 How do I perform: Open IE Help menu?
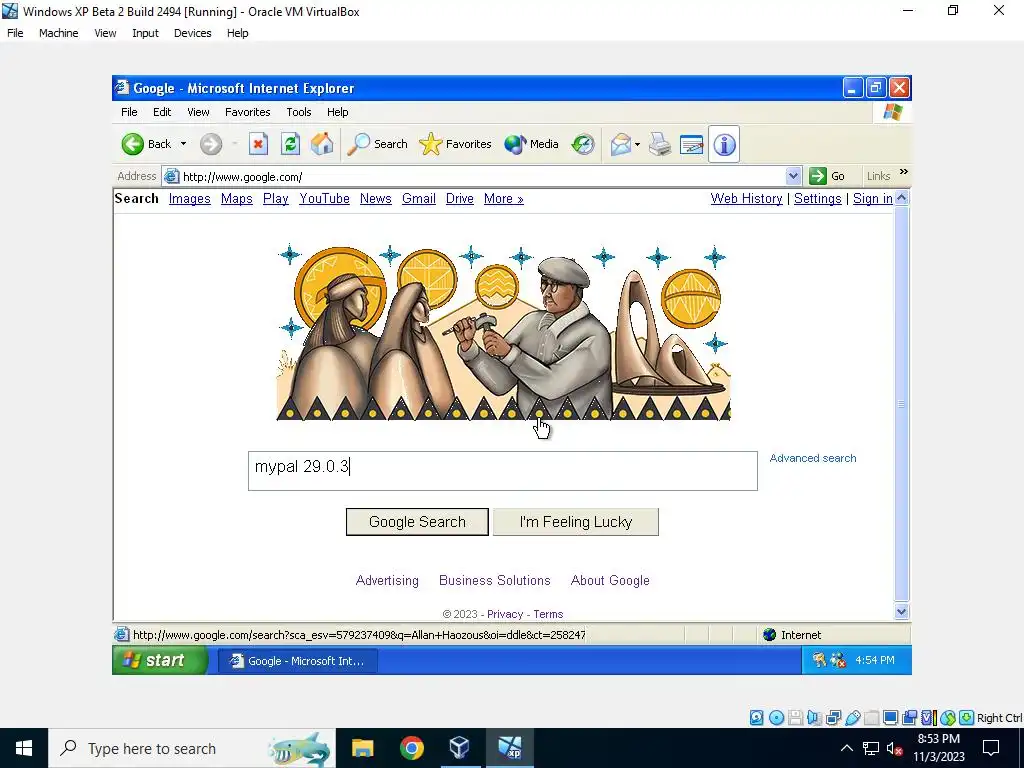coord(338,112)
